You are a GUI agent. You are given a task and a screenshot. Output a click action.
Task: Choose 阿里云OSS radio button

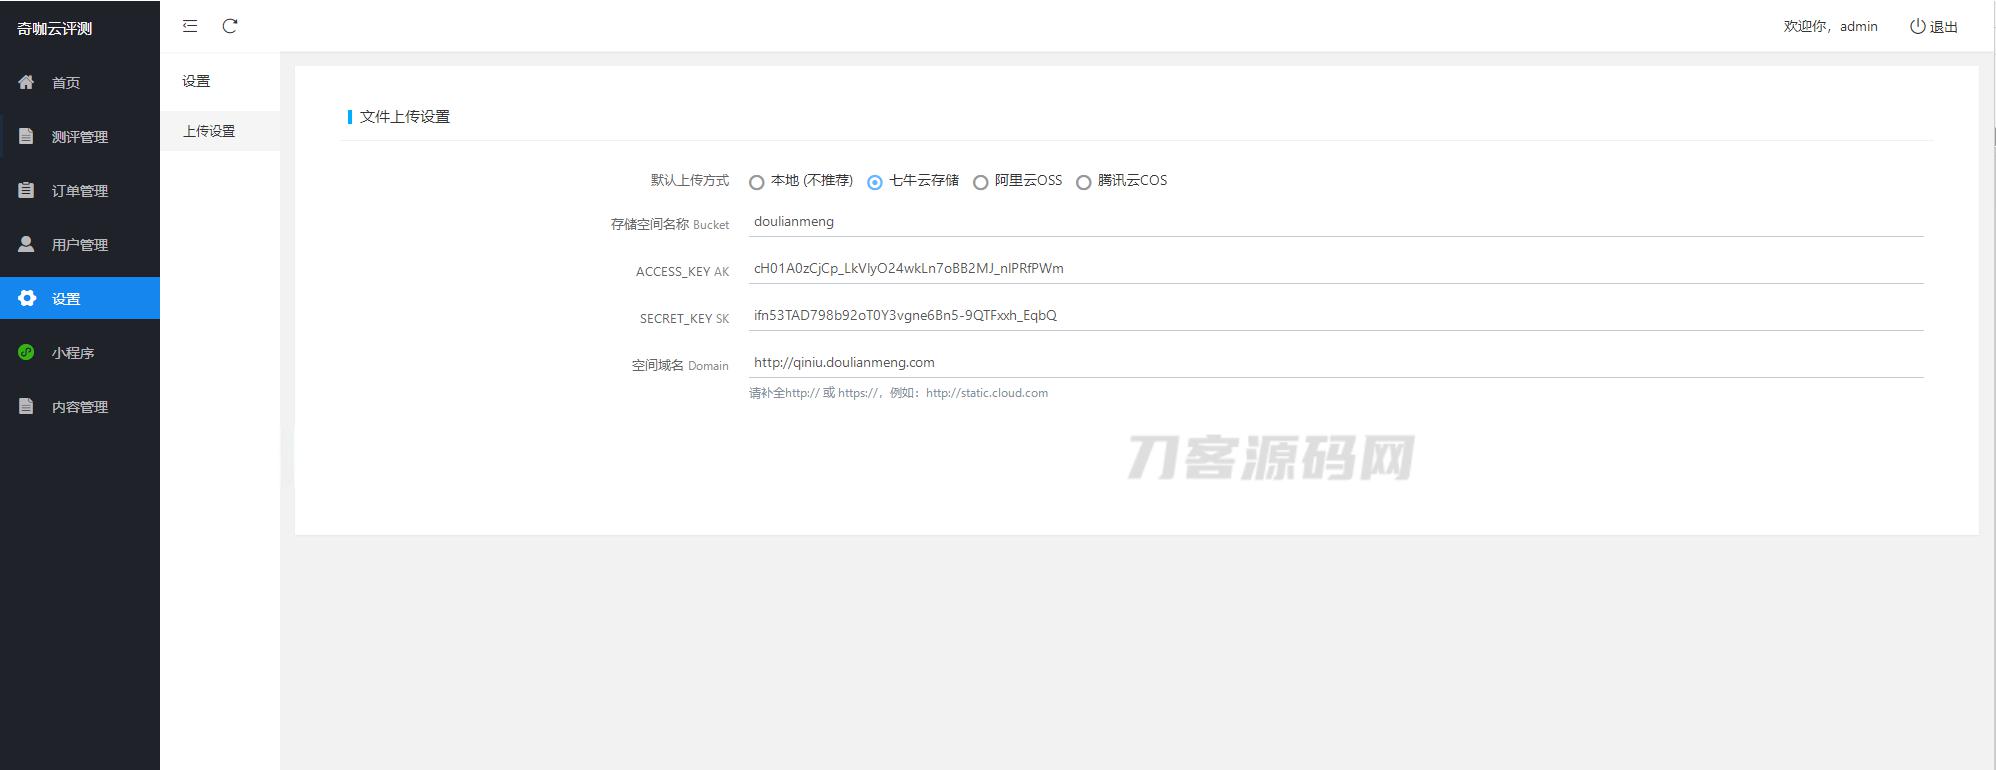[x=981, y=182]
